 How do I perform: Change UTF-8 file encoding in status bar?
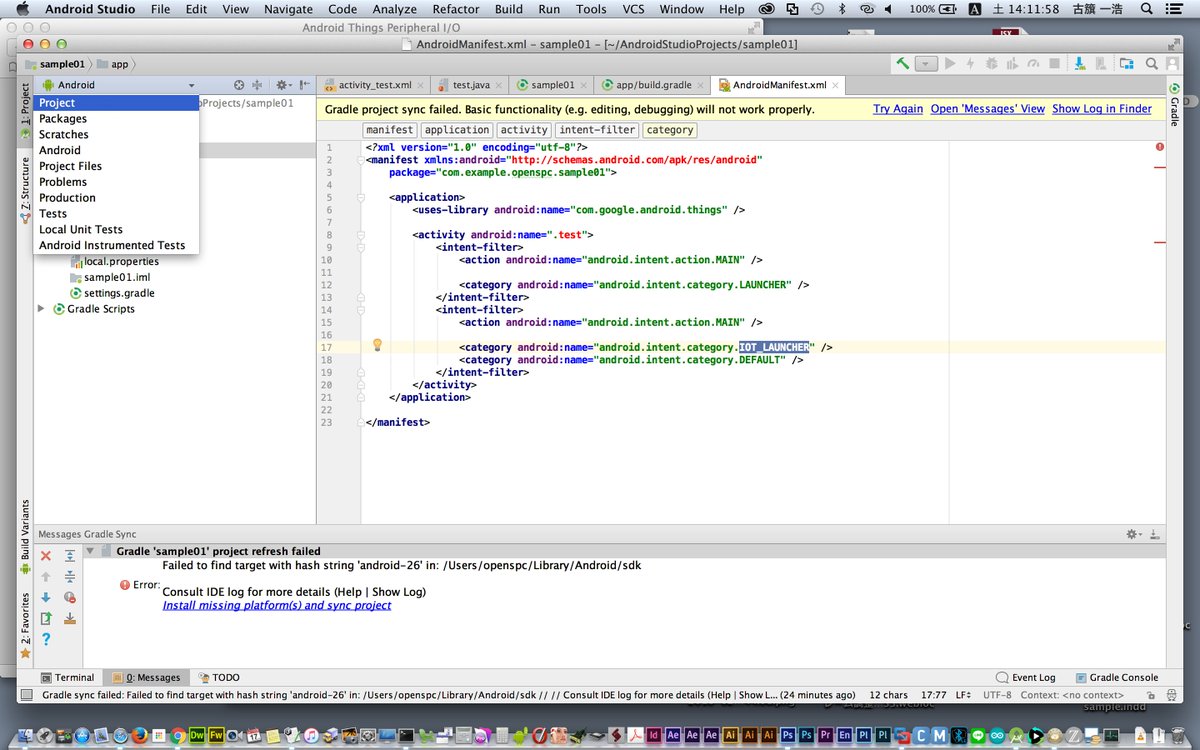(x=996, y=695)
